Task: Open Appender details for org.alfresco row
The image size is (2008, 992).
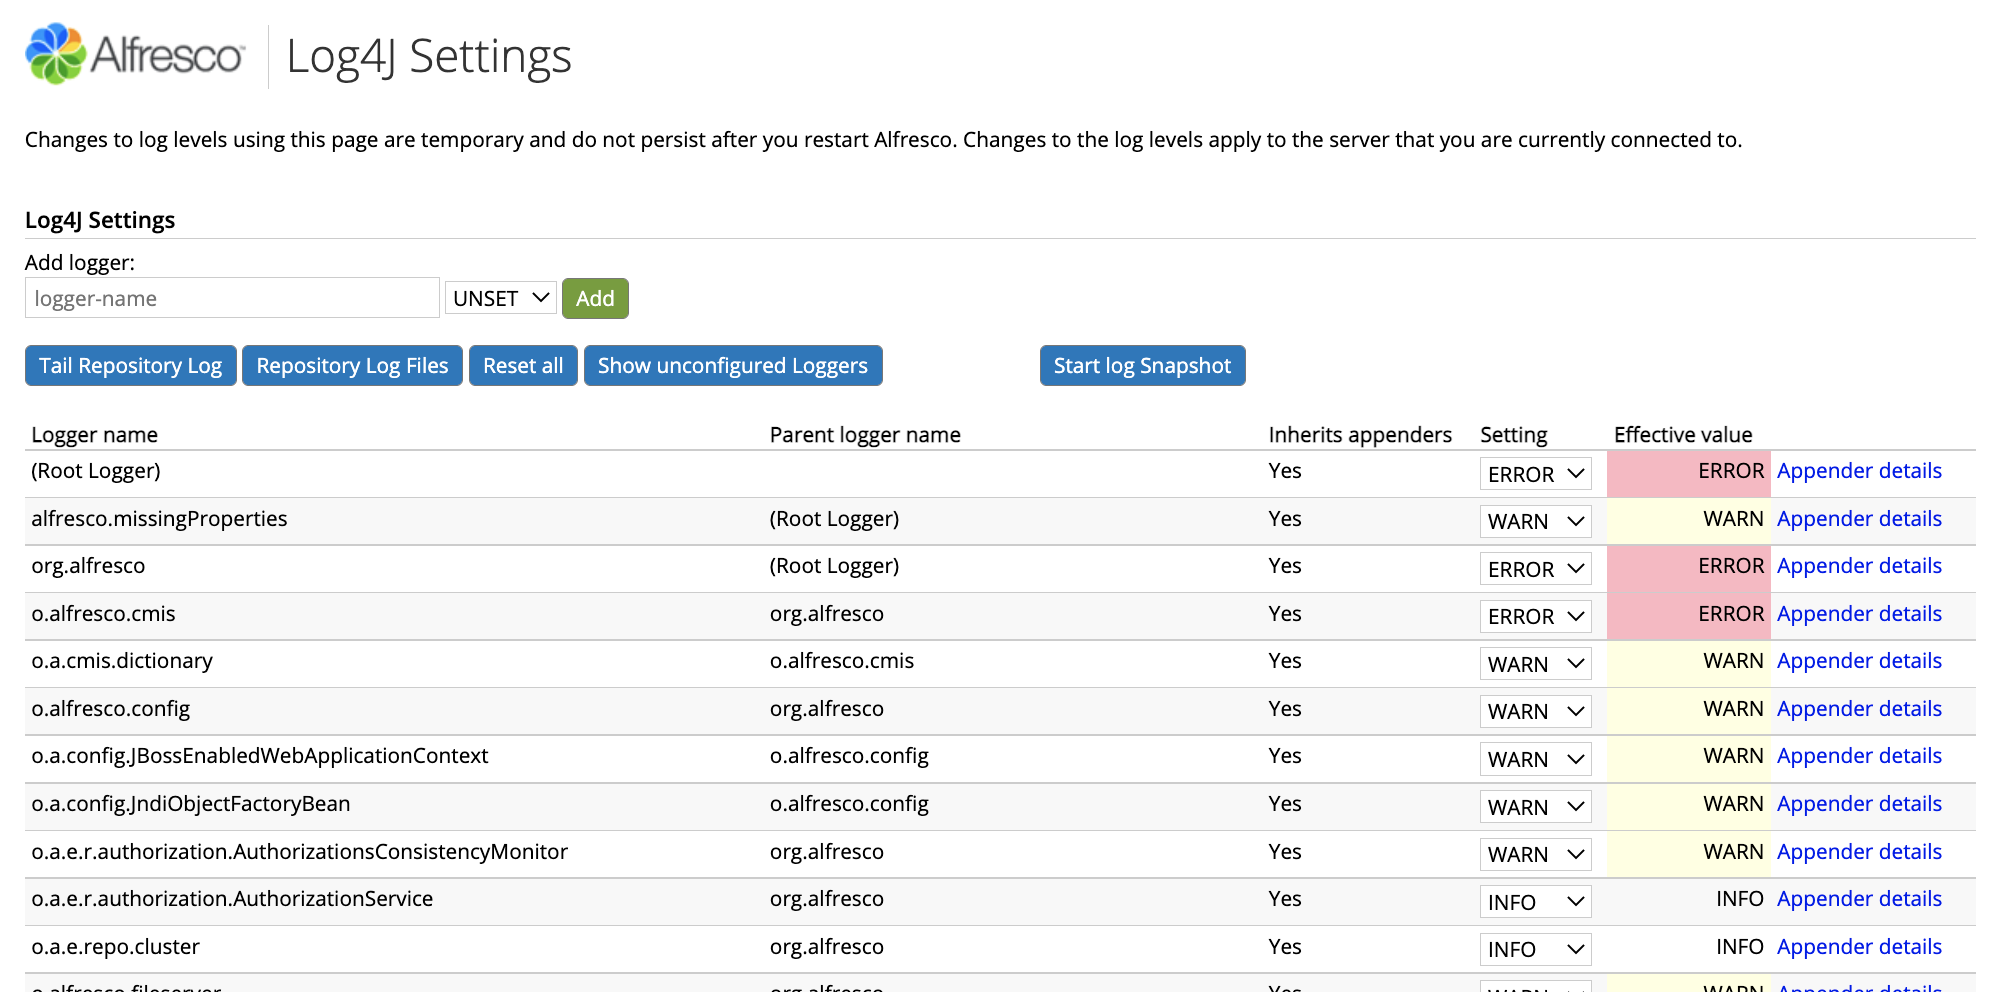Action: (1859, 566)
